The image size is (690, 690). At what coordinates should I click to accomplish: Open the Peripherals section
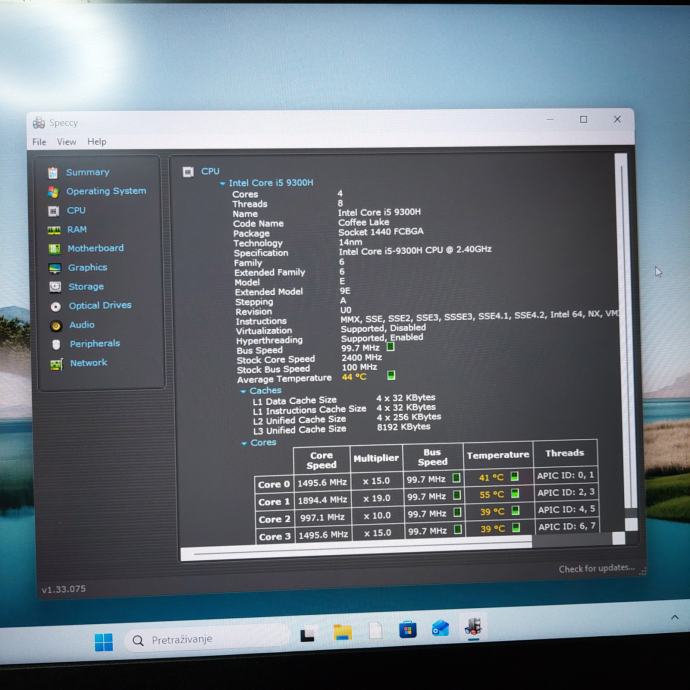(x=95, y=344)
